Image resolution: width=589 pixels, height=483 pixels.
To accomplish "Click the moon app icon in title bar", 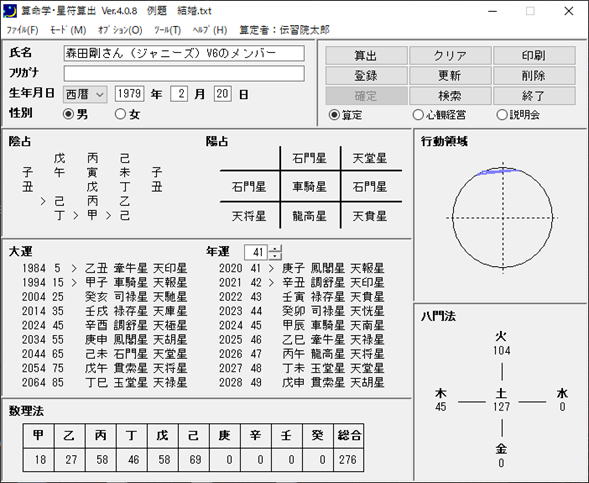I will (10, 11).
